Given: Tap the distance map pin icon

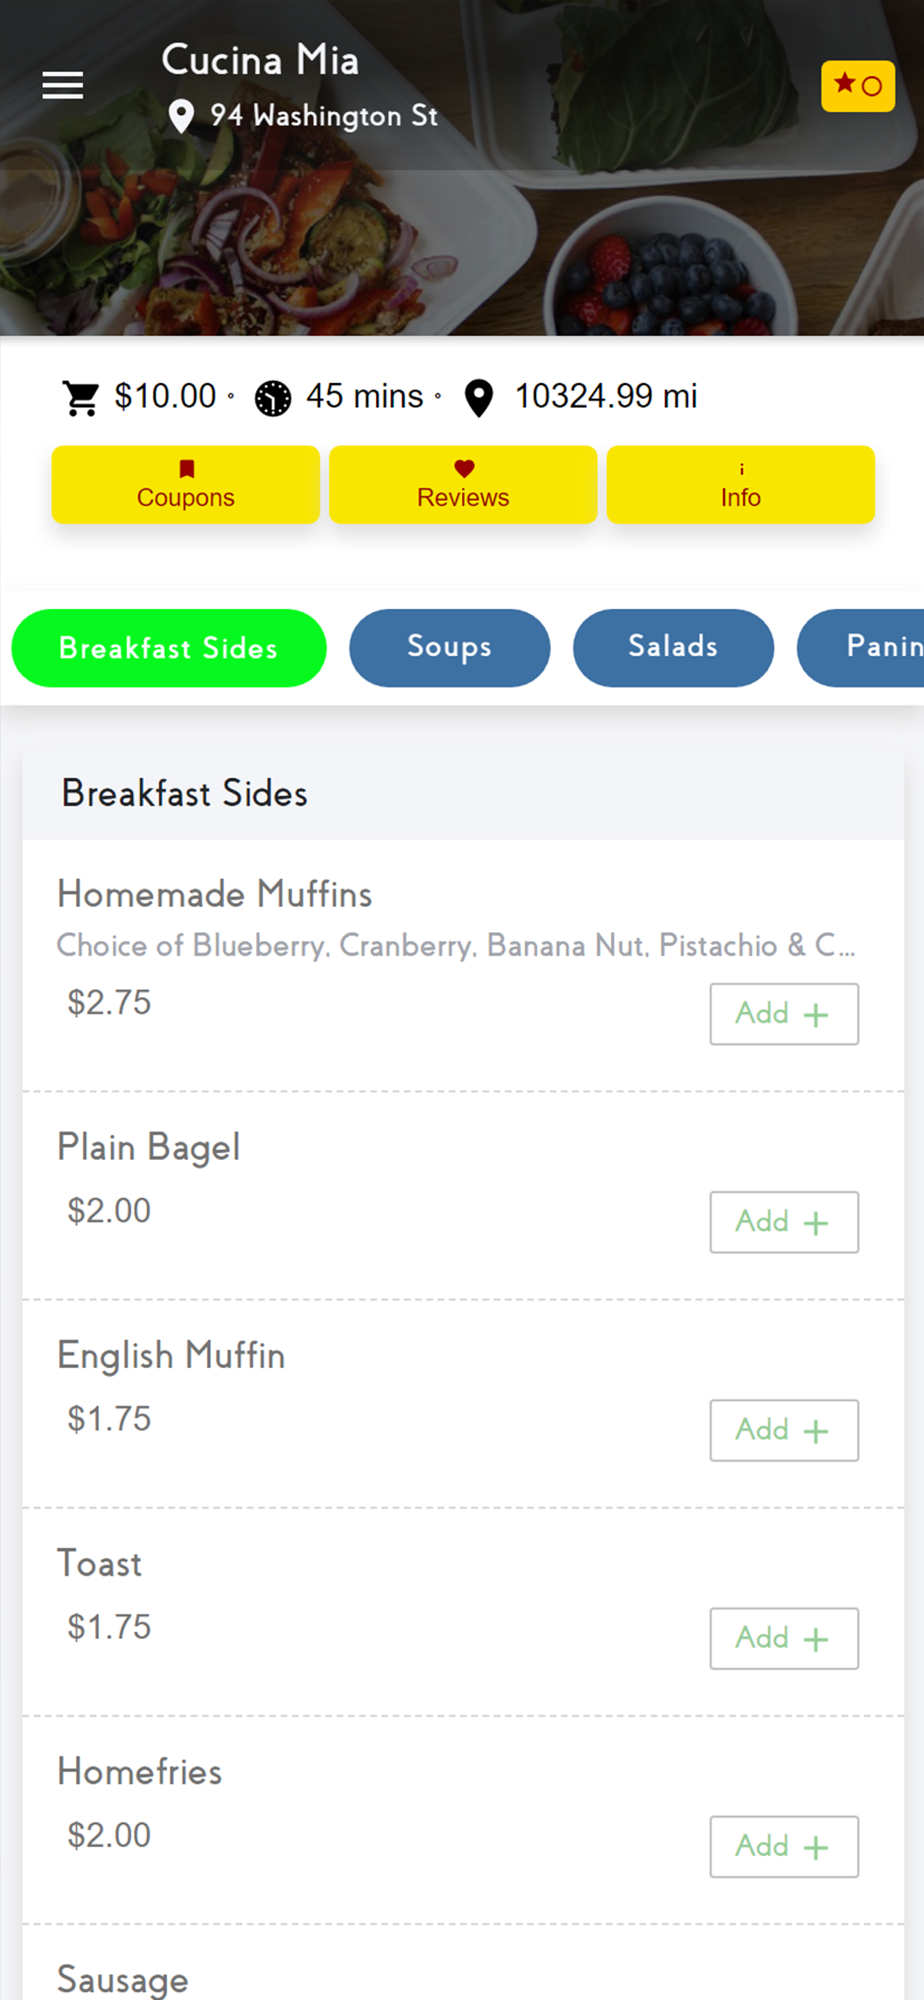Looking at the screenshot, I should tap(479, 398).
